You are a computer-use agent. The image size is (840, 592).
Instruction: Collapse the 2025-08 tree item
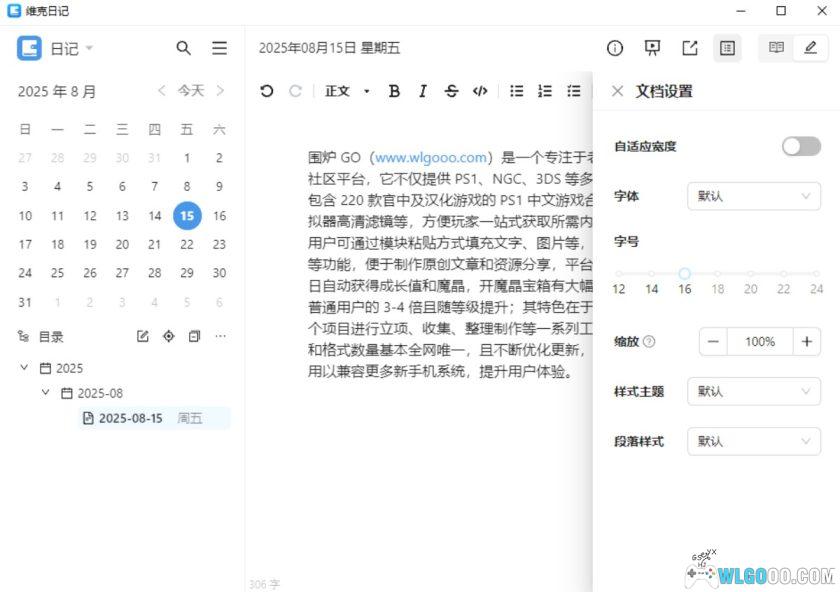(45, 392)
